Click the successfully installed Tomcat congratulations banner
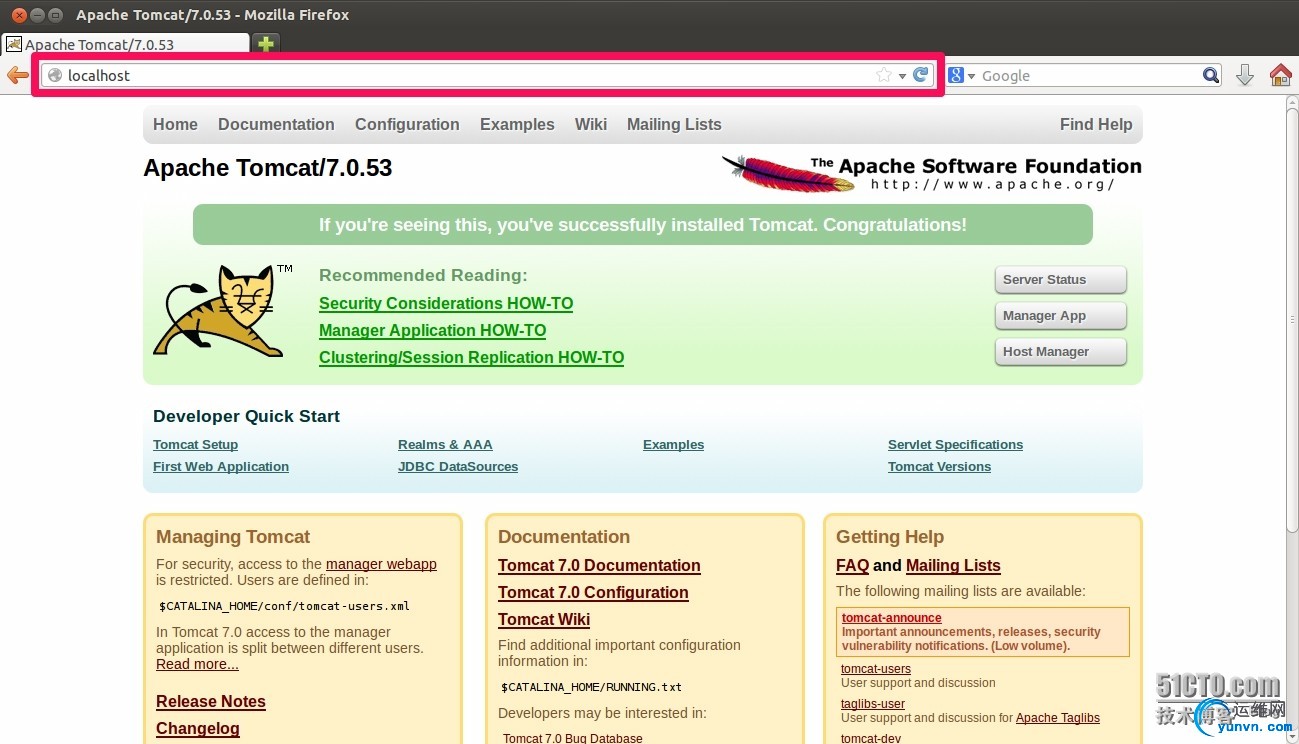This screenshot has width=1299, height=744. click(x=643, y=225)
